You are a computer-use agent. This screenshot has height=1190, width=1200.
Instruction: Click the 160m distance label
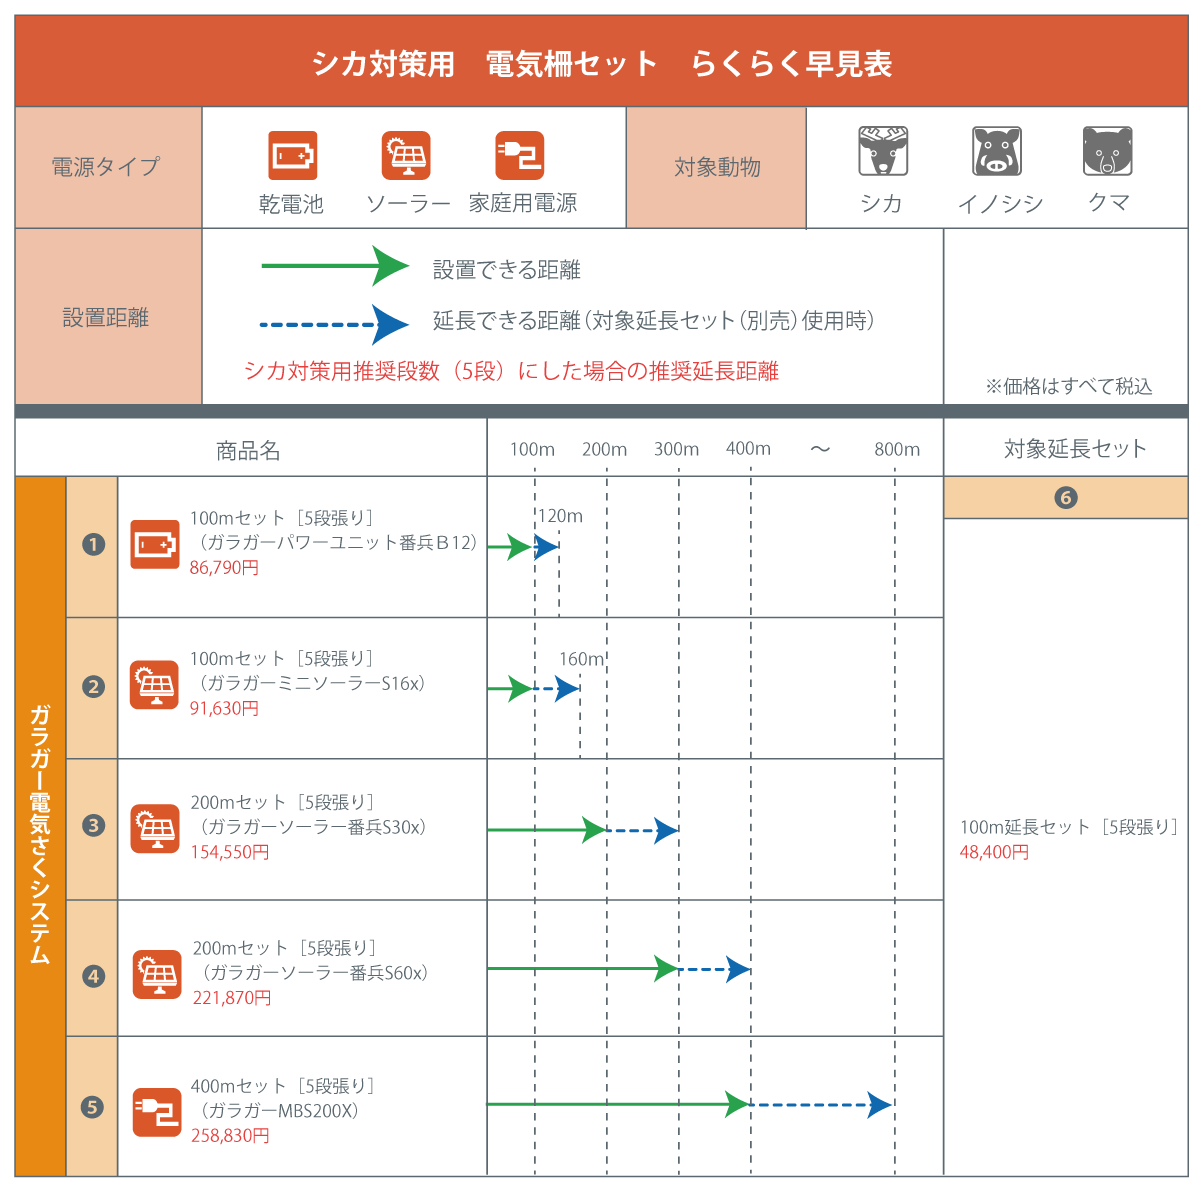tap(581, 659)
